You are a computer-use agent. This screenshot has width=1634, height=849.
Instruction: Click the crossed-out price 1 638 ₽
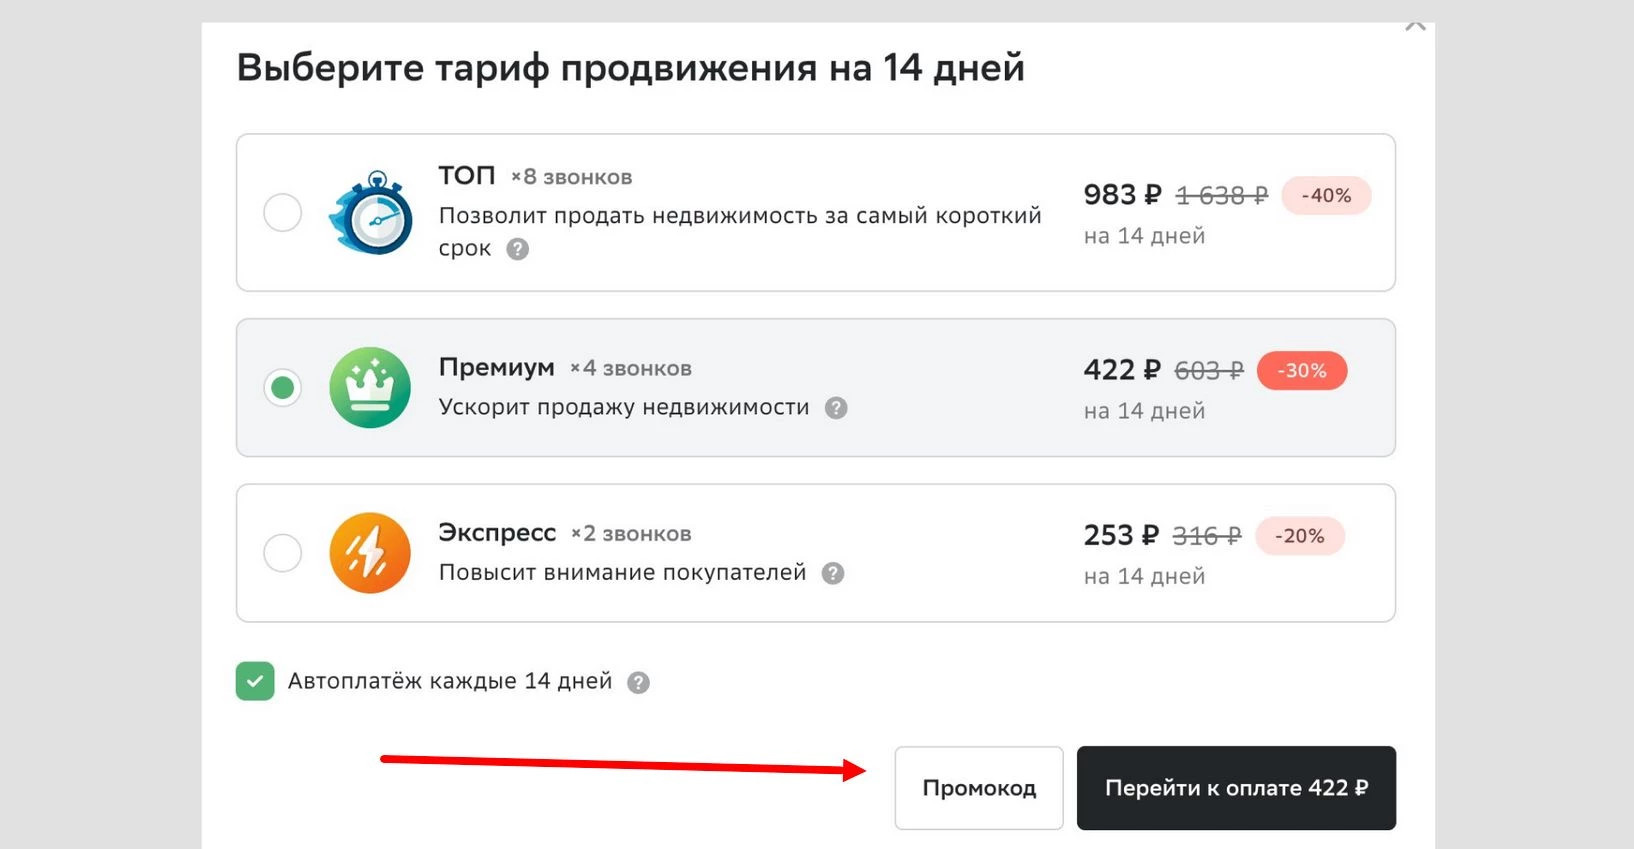click(x=1222, y=195)
